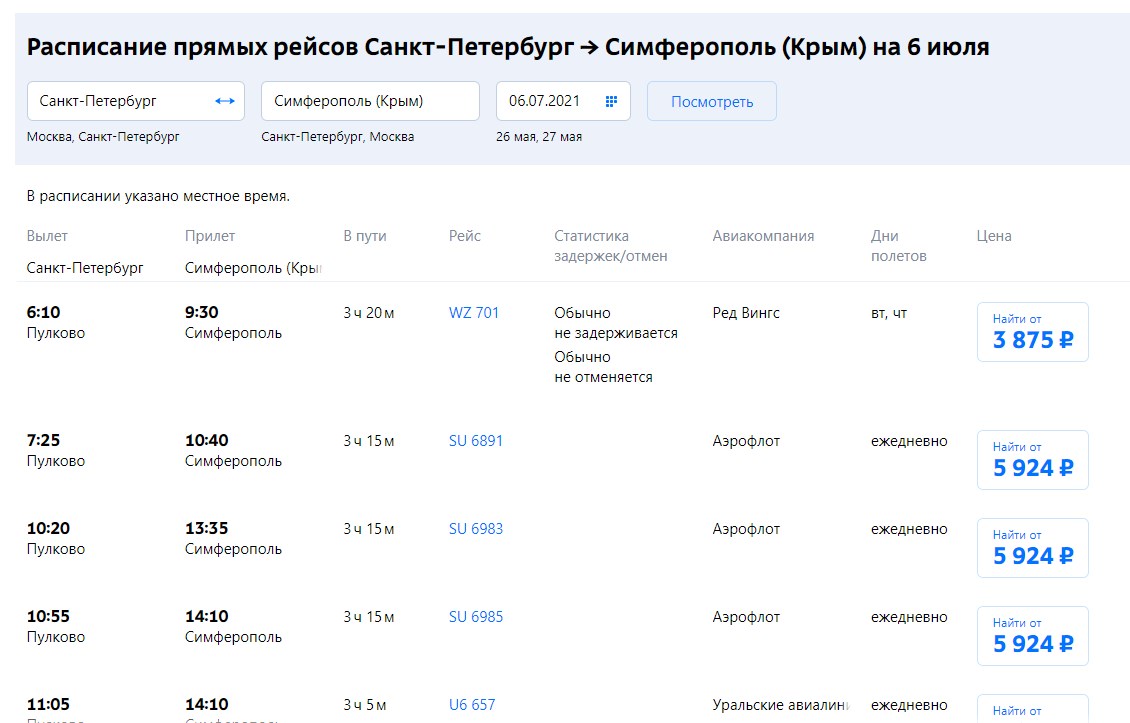Select 26 мая, 27 мая date suggestion
Viewport: 1130px width, 723px height.
click(x=539, y=137)
